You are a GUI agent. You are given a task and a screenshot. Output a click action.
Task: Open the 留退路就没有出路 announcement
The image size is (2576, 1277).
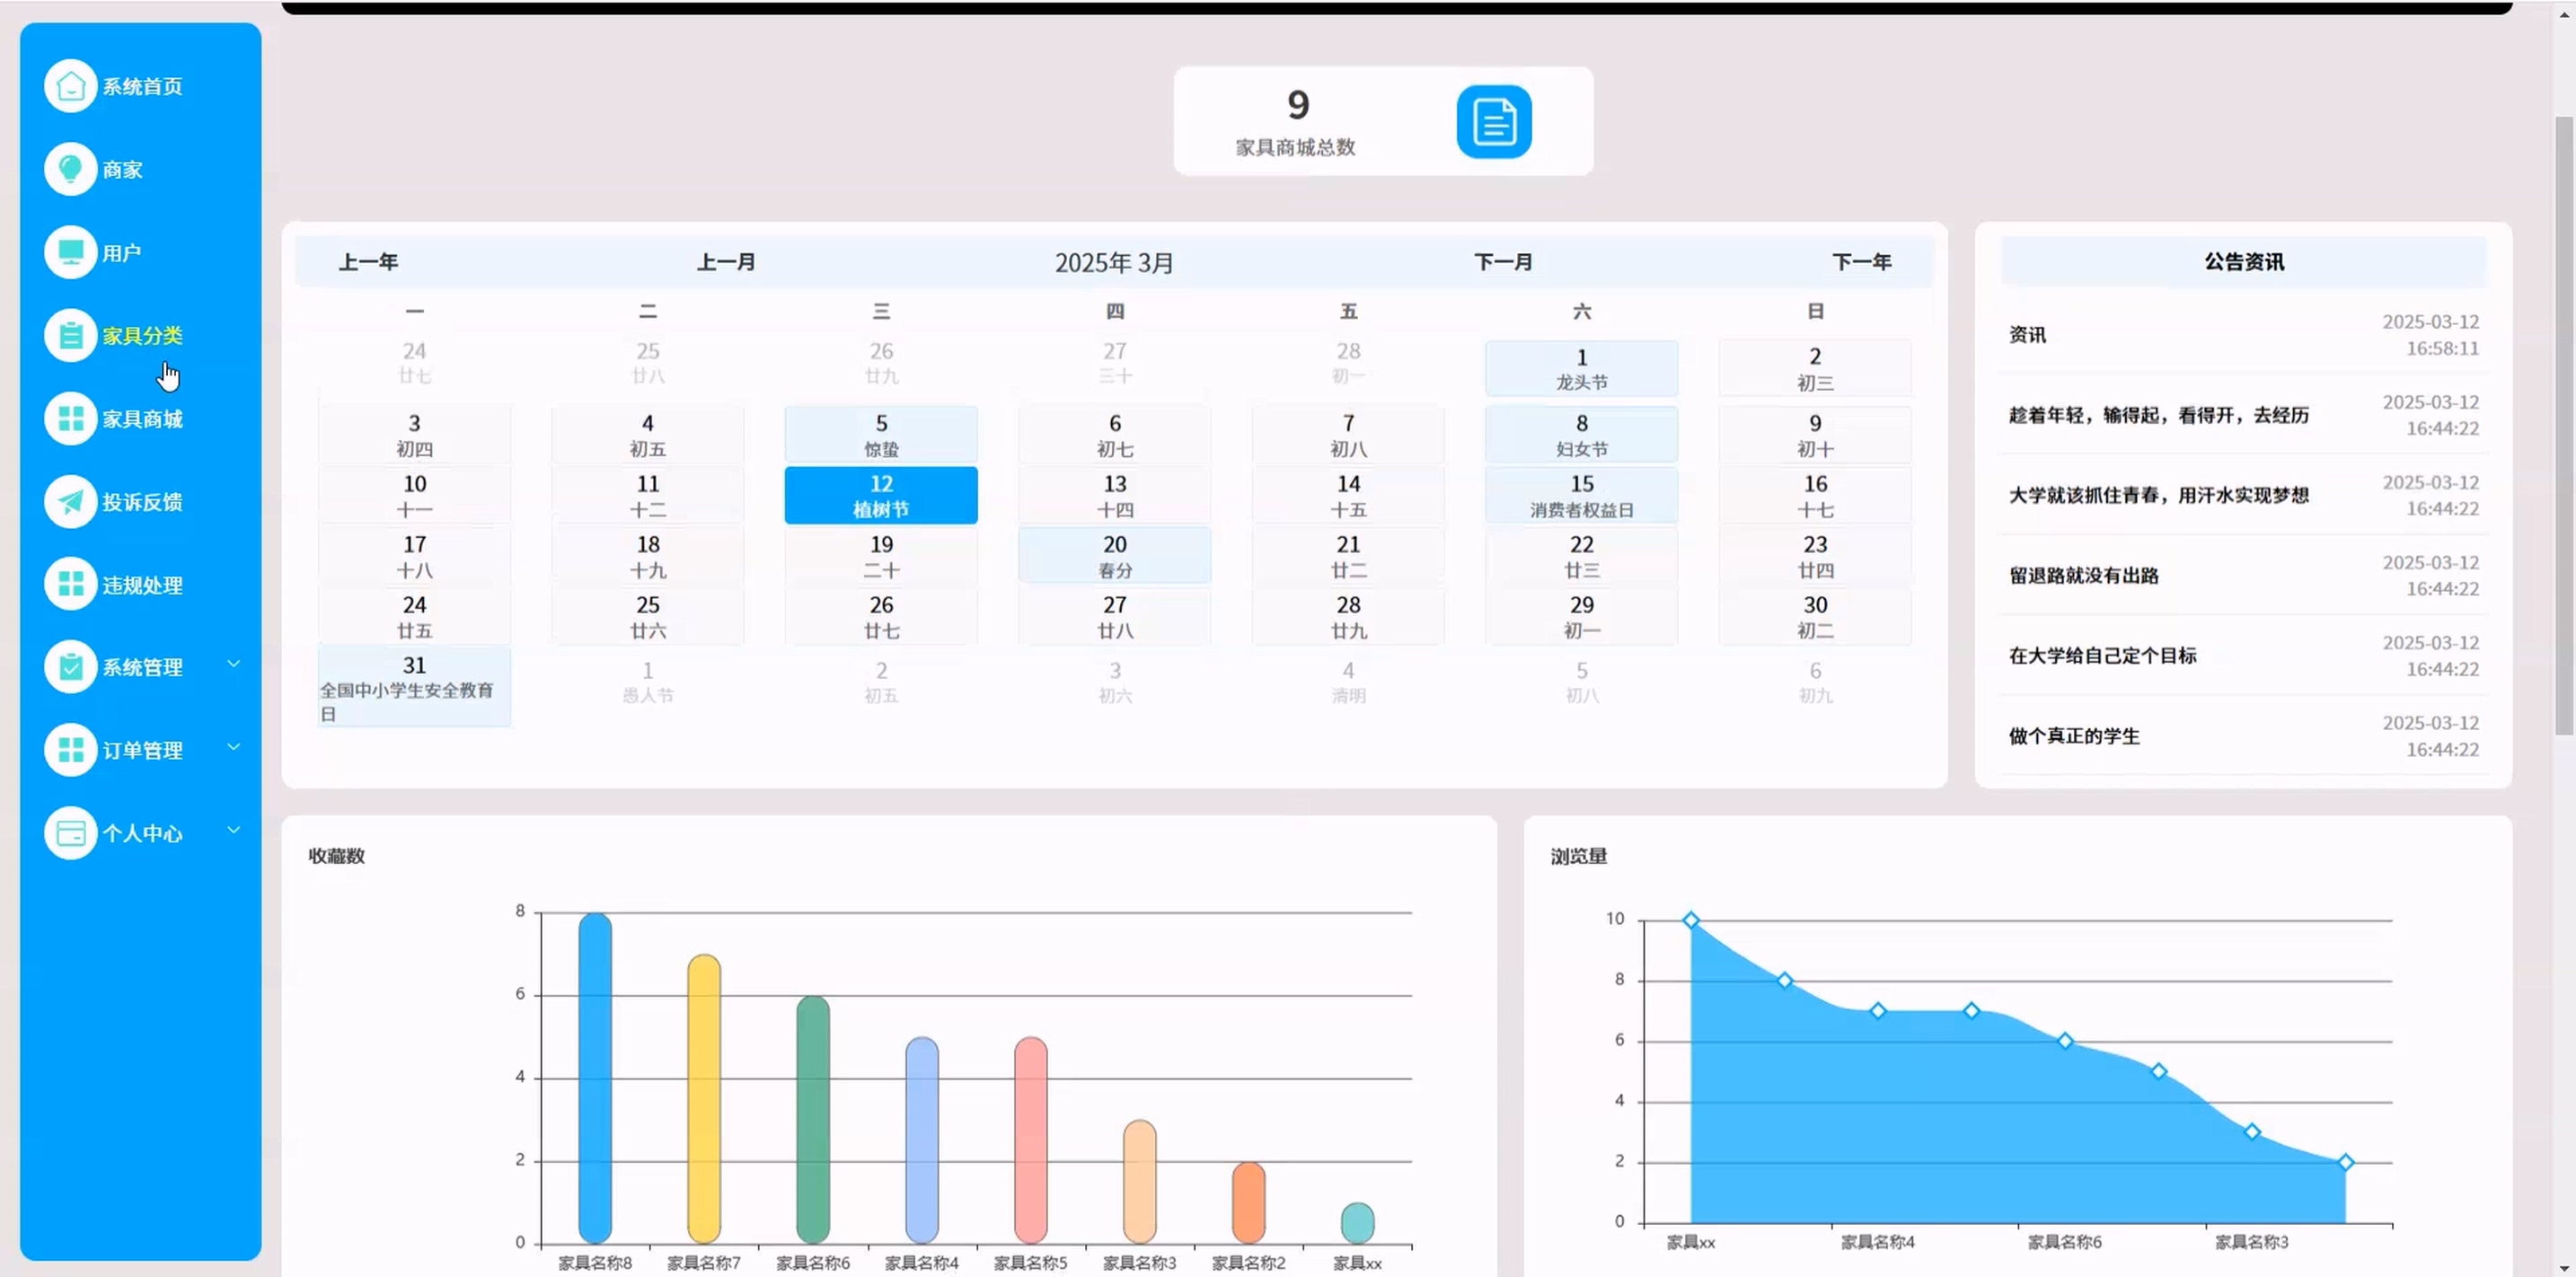point(2083,575)
